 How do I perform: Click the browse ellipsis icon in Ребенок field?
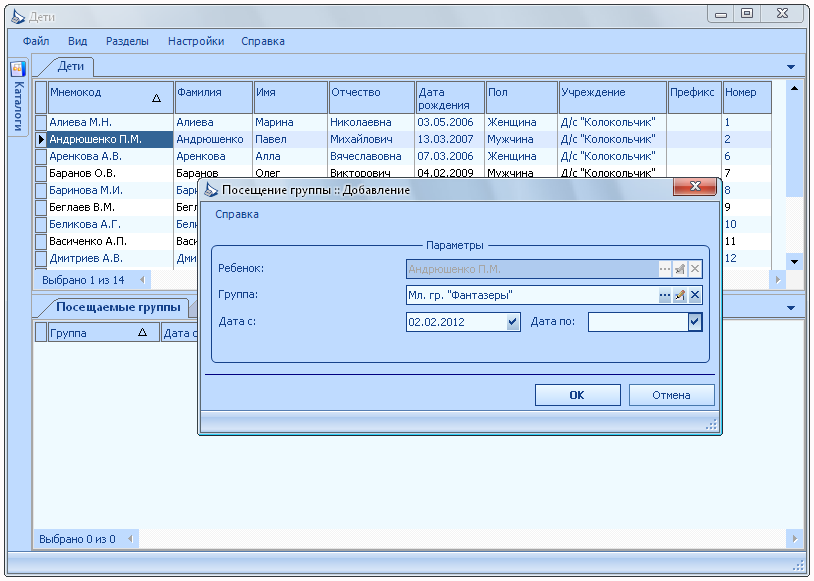coord(664,269)
